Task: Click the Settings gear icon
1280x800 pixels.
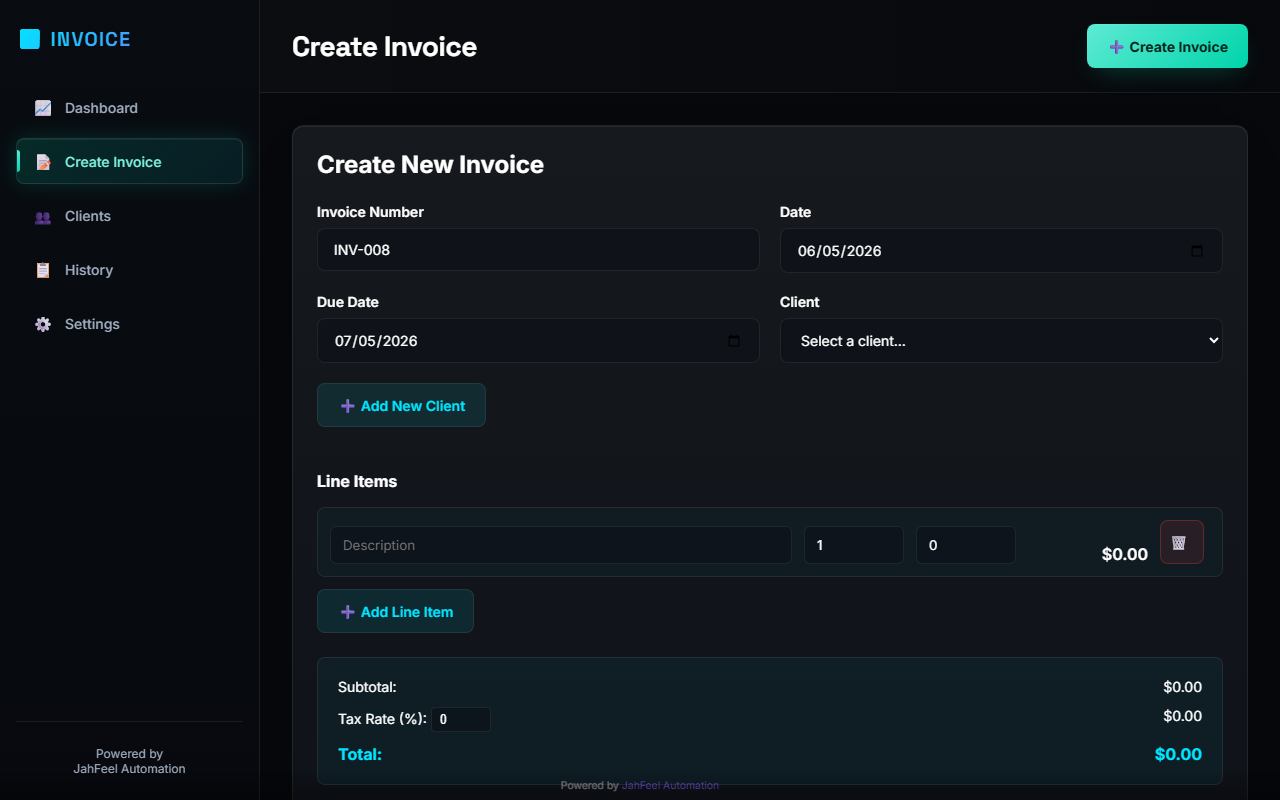Action: [x=43, y=324]
